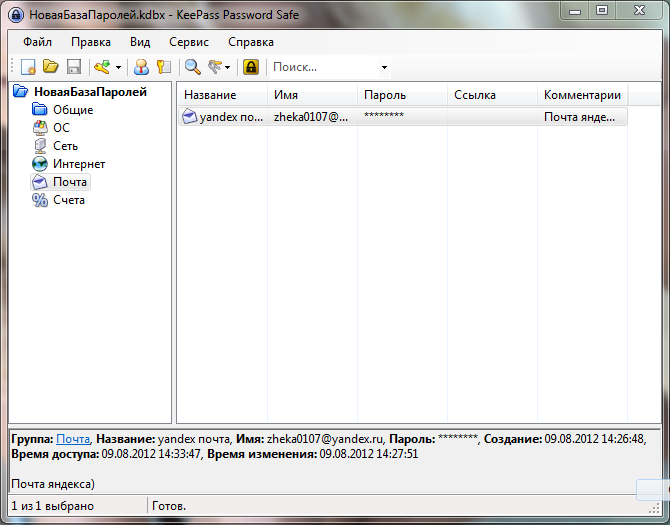This screenshot has width=670, height=525.
Task: Sort by the Ссылка column header
Action: [x=492, y=95]
